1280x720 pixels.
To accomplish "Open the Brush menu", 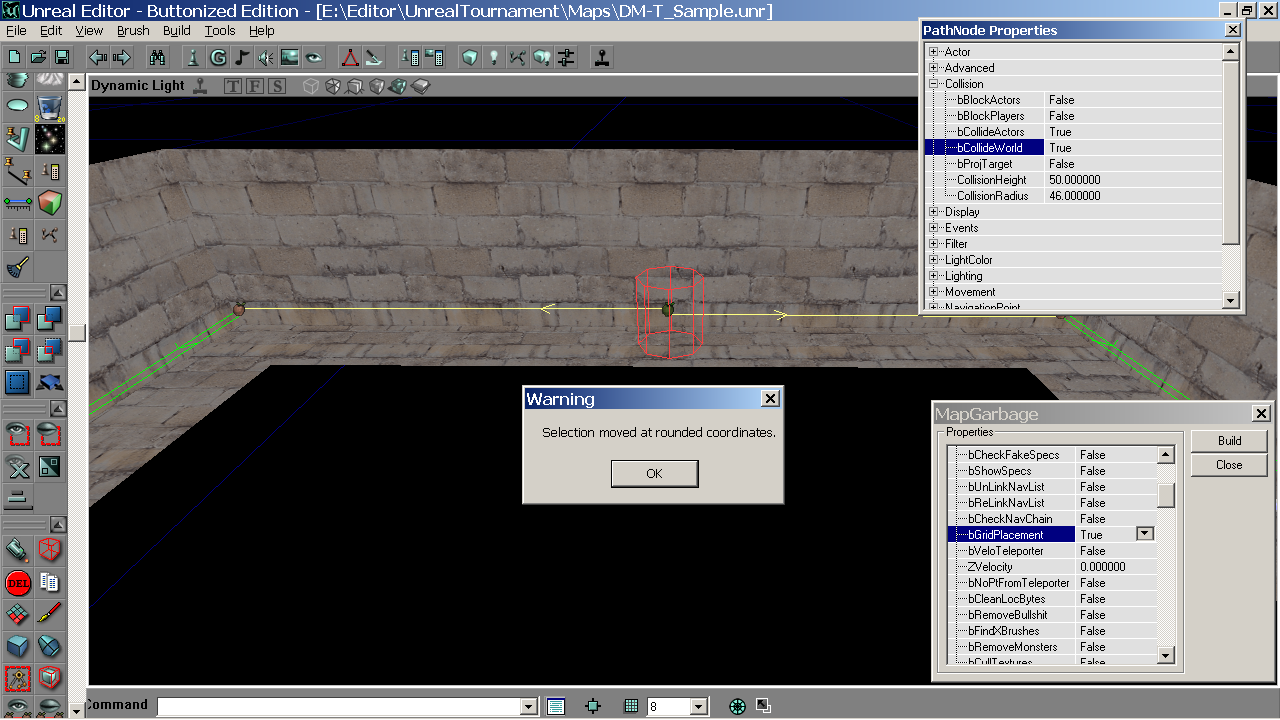I will point(133,31).
